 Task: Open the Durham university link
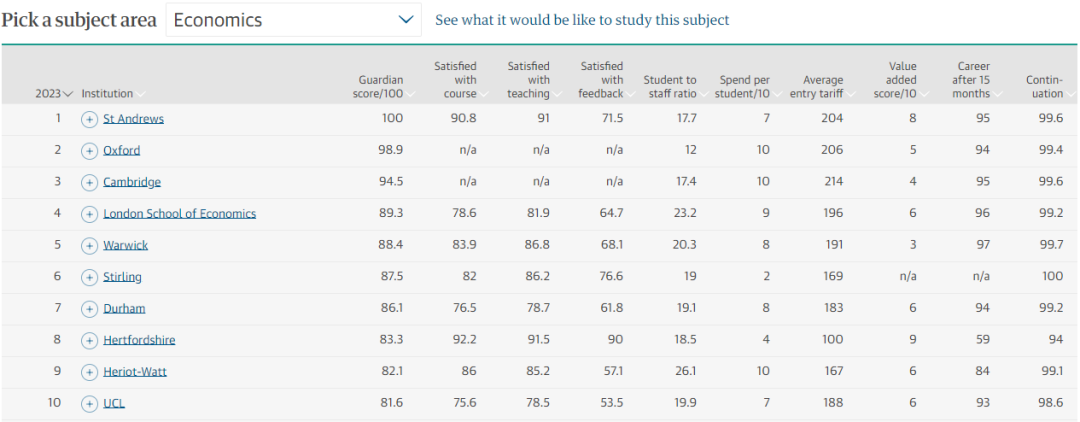[124, 309]
